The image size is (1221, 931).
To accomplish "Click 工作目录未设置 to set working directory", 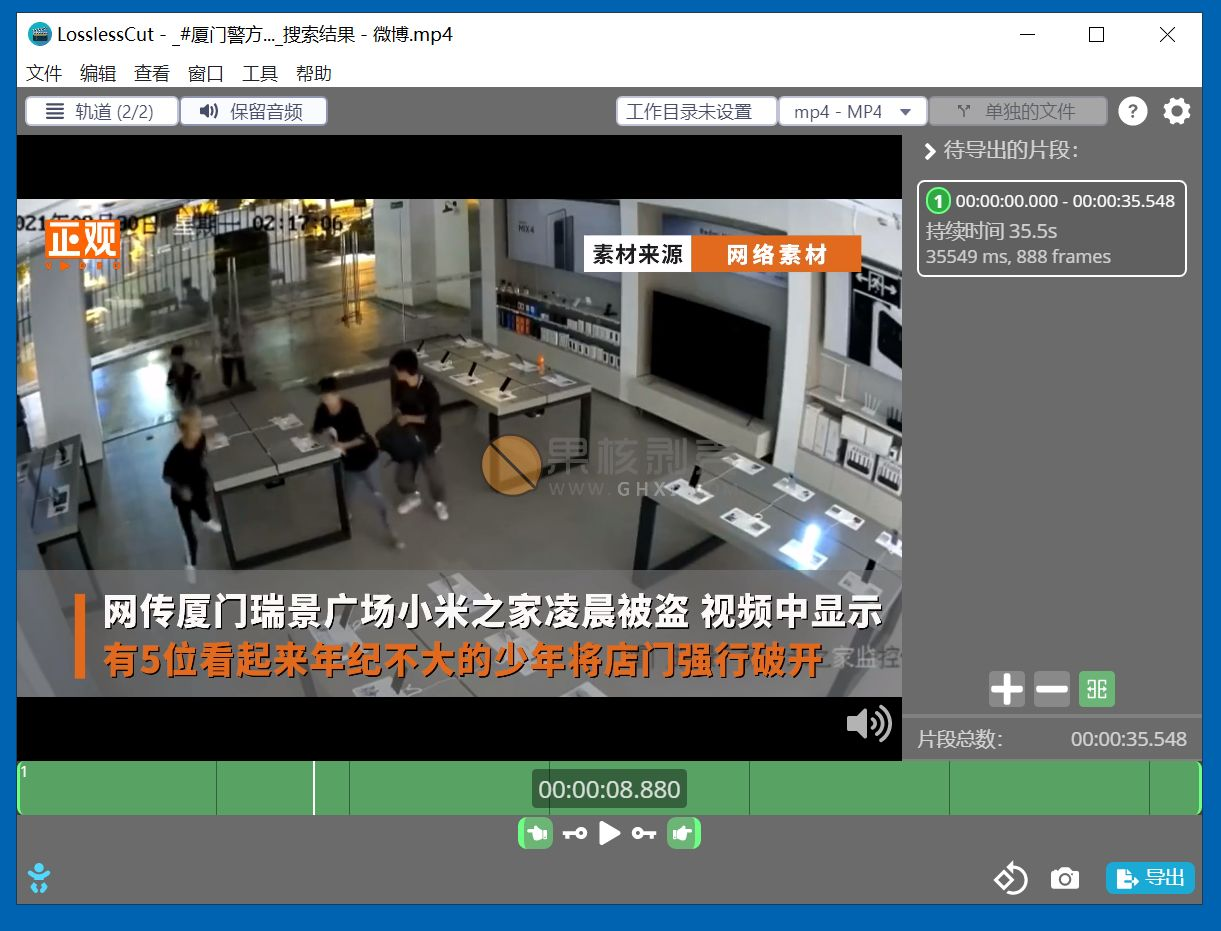I will pos(696,111).
